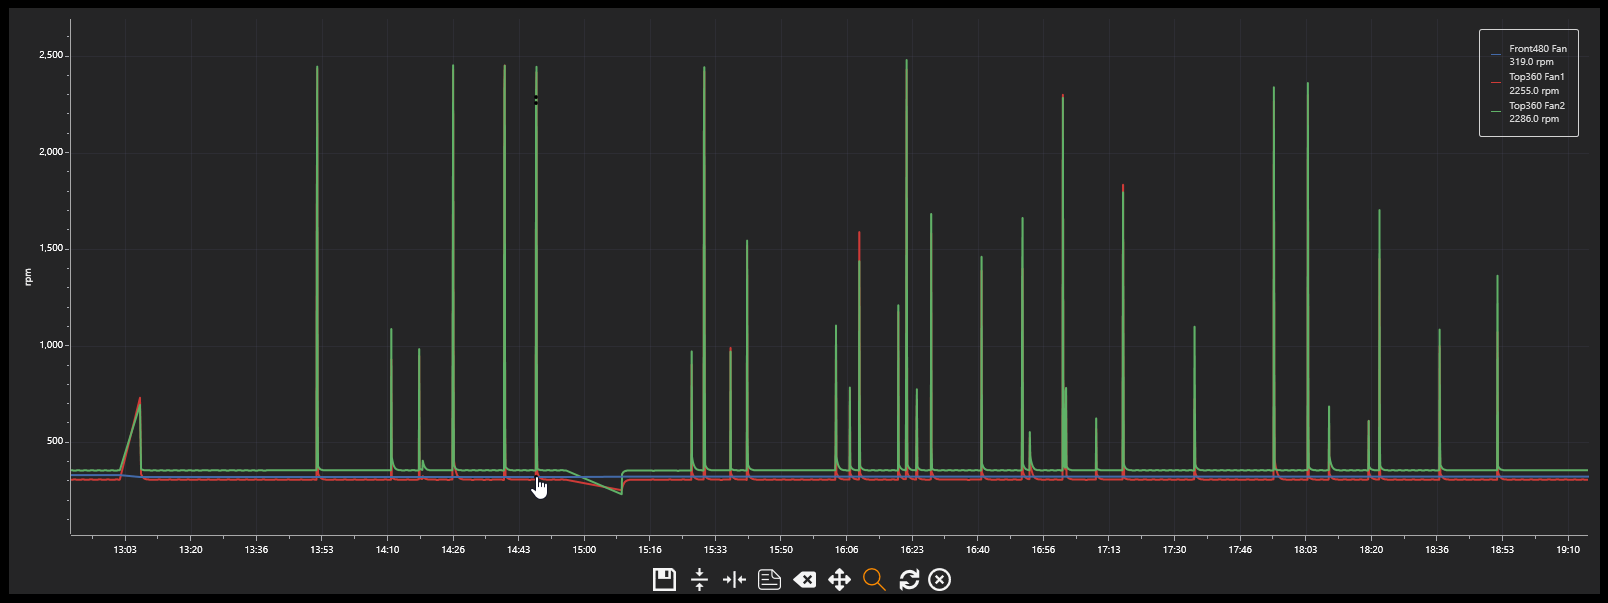Click the vertical compress arrows icon
The image size is (1608, 603).
699,580
